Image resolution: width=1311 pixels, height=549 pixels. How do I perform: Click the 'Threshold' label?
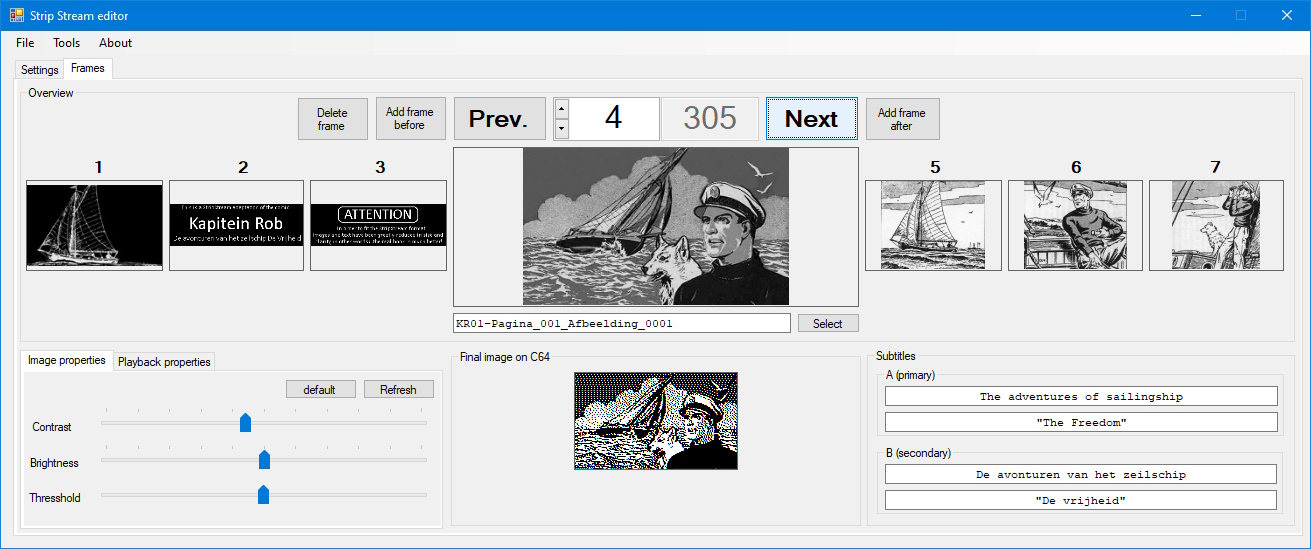coord(55,498)
